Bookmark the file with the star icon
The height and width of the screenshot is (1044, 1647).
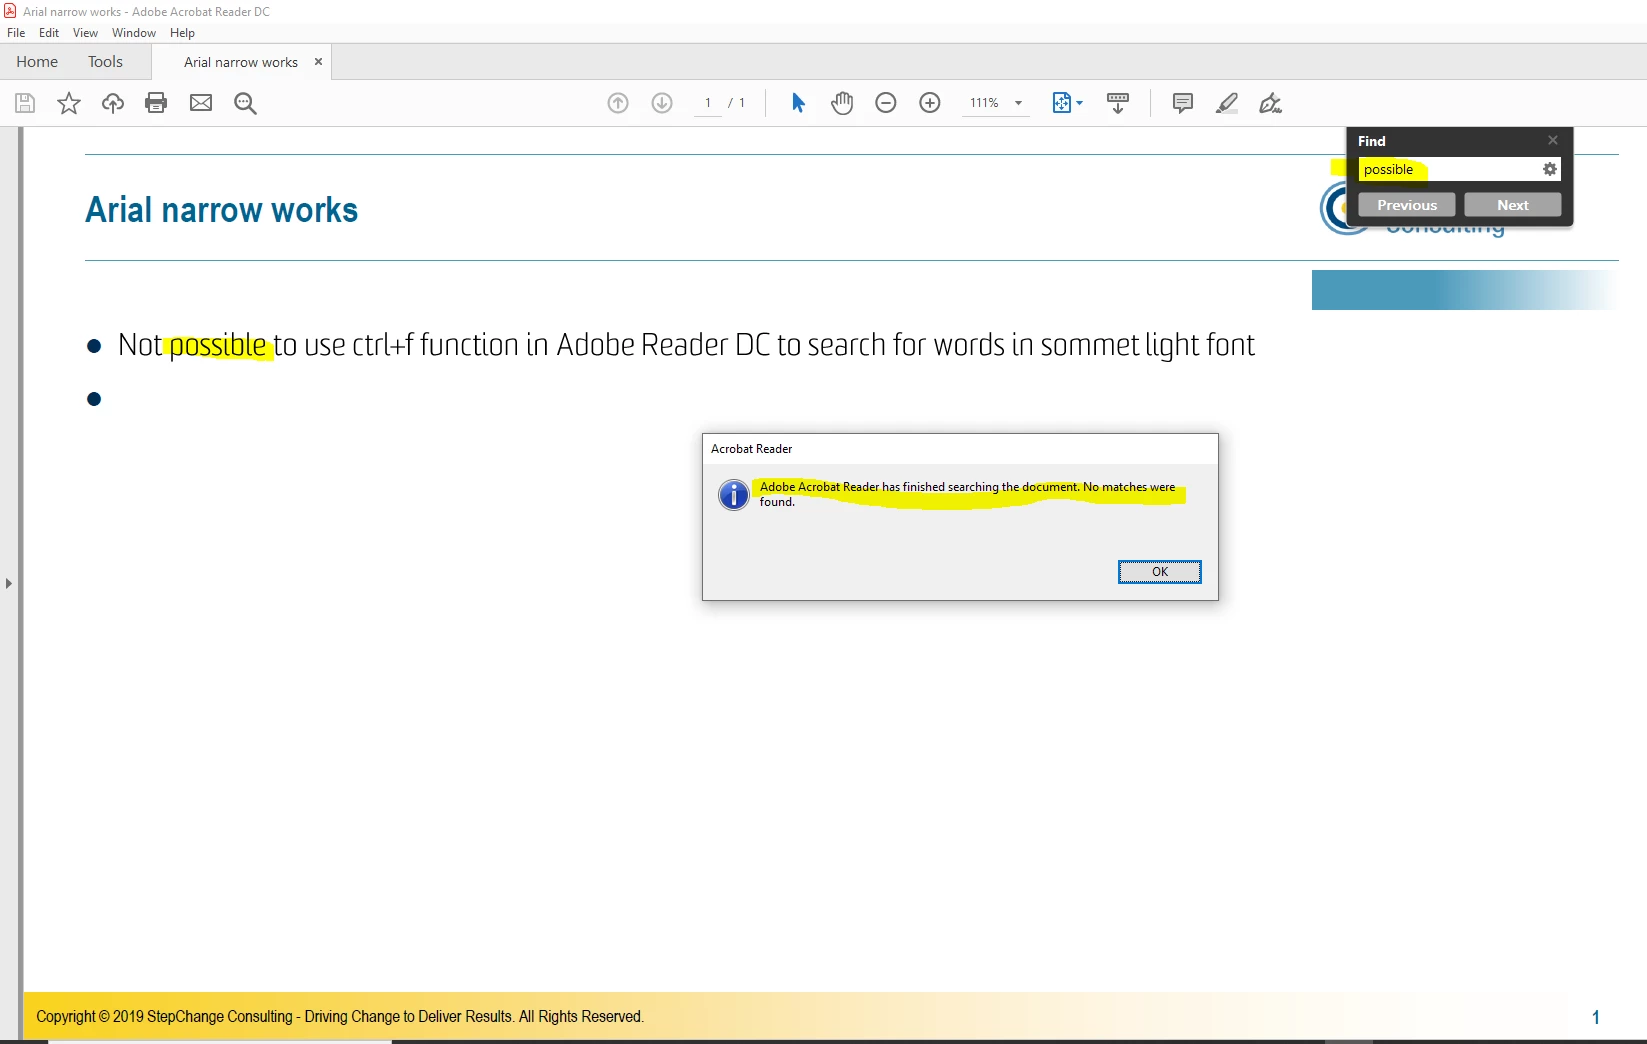coord(69,103)
